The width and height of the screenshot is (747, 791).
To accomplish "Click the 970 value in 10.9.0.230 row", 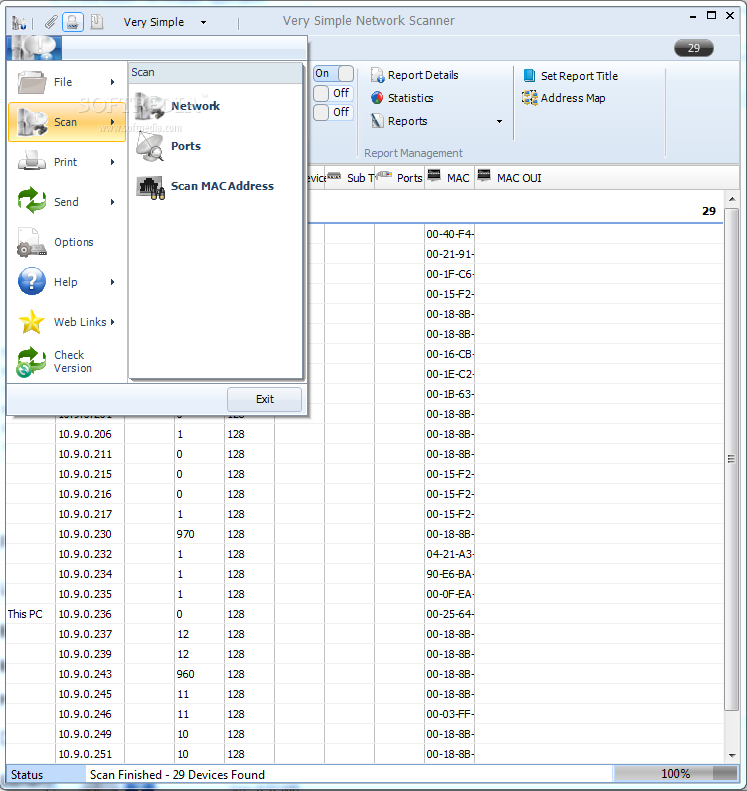I will [199, 534].
